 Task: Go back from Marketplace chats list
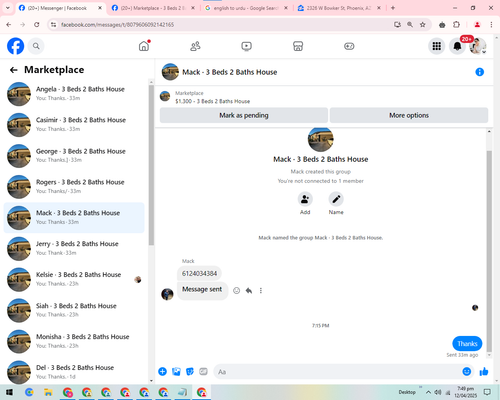tap(13, 70)
